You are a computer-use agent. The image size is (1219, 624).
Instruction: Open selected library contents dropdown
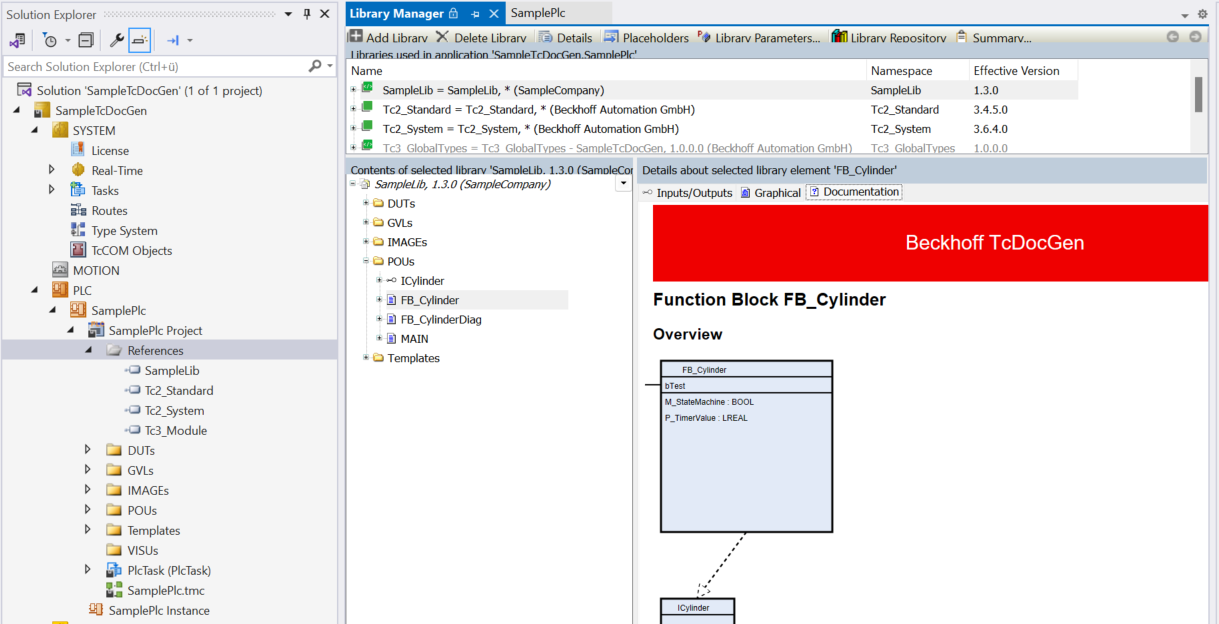coord(624,184)
